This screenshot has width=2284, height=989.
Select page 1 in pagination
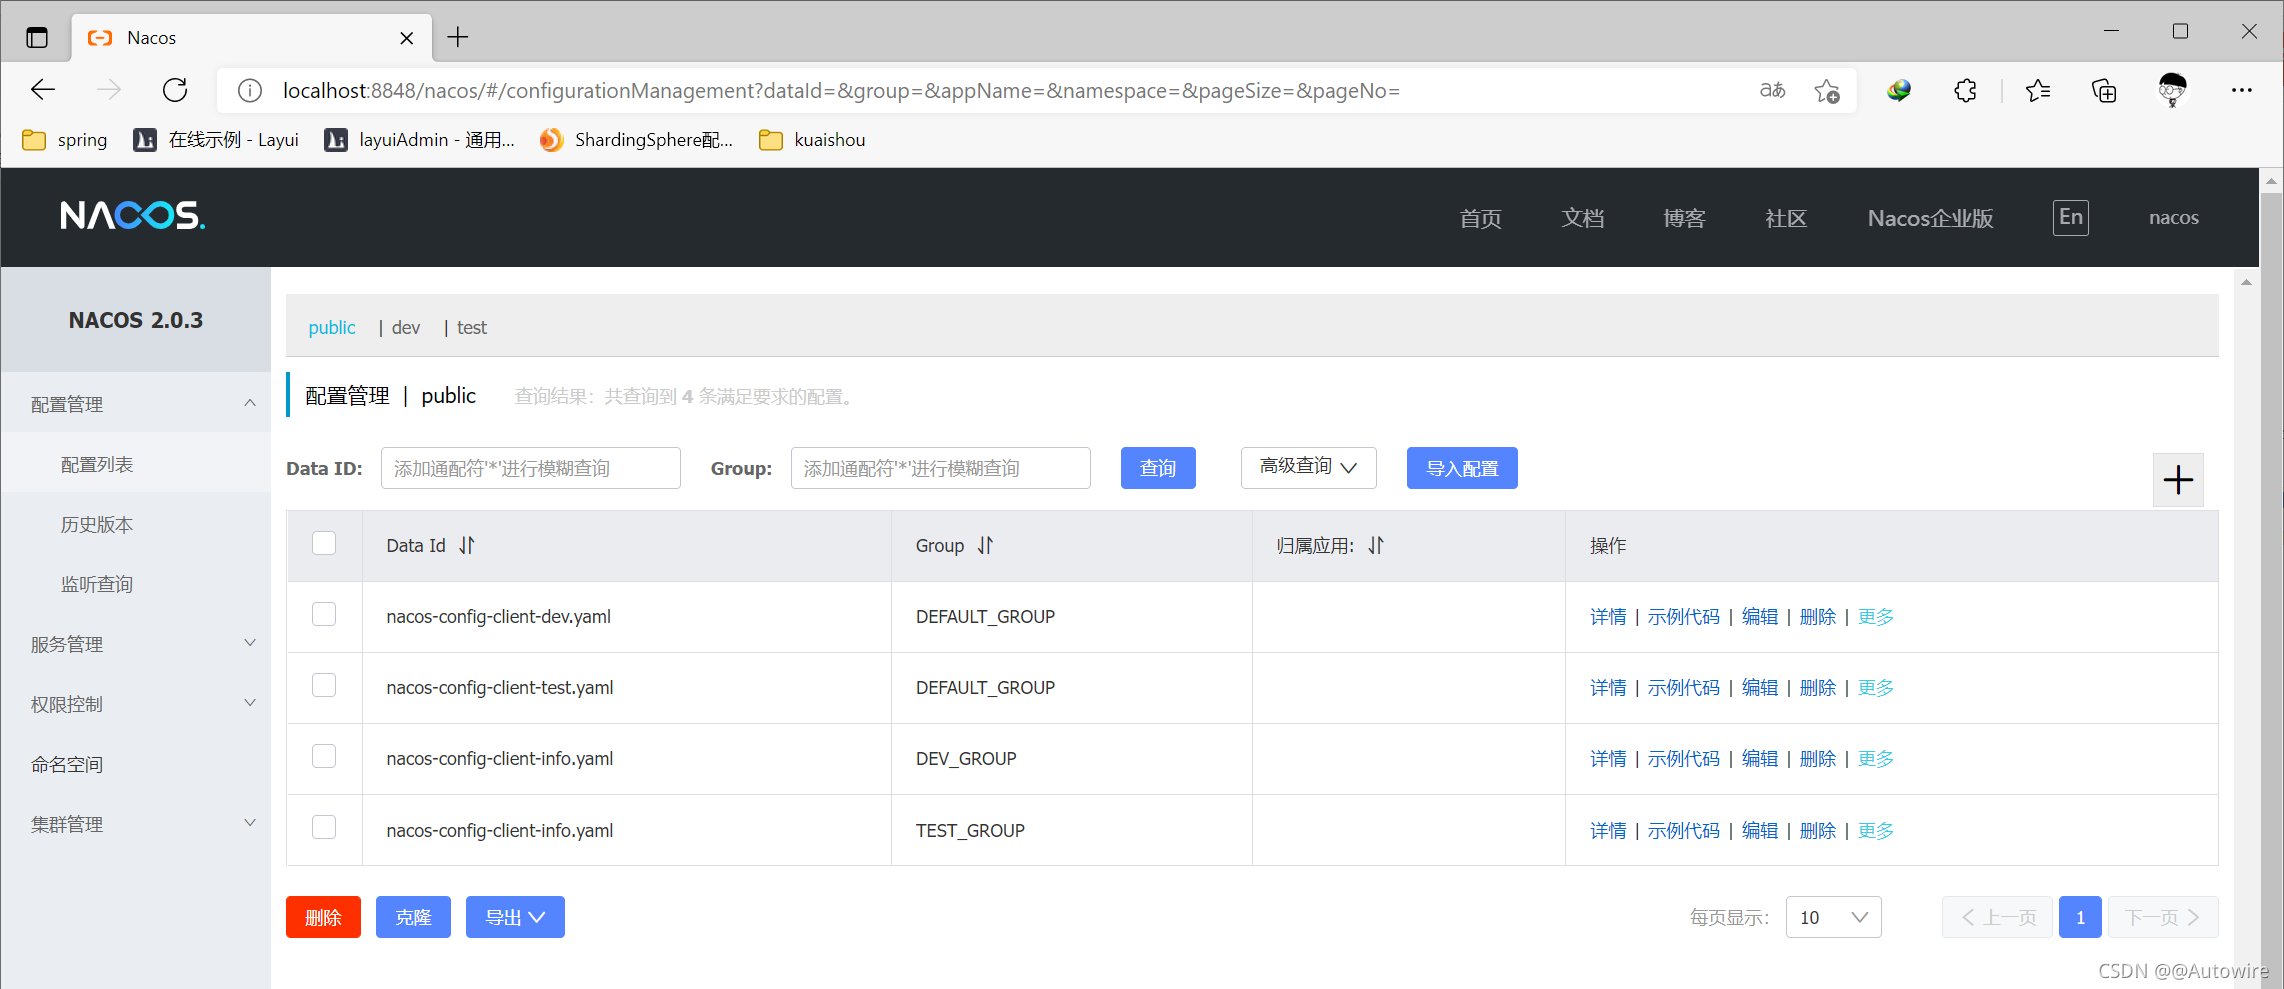coord(2080,917)
